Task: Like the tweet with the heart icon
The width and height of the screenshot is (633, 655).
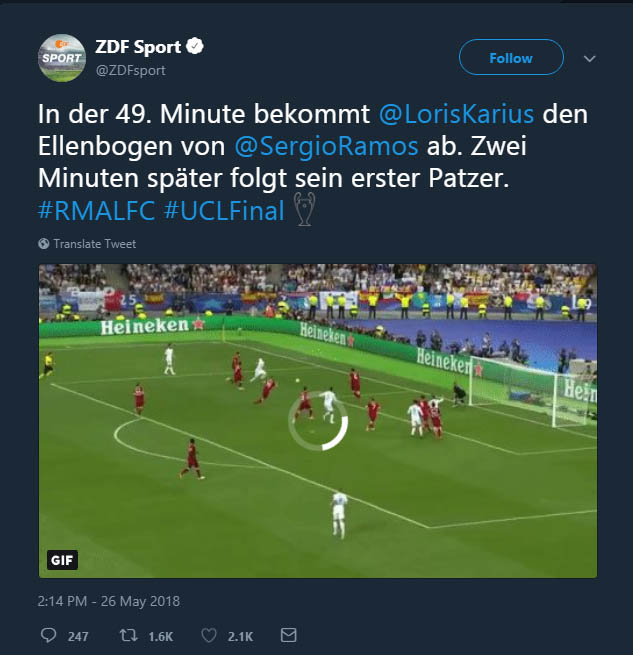Action: point(209,635)
